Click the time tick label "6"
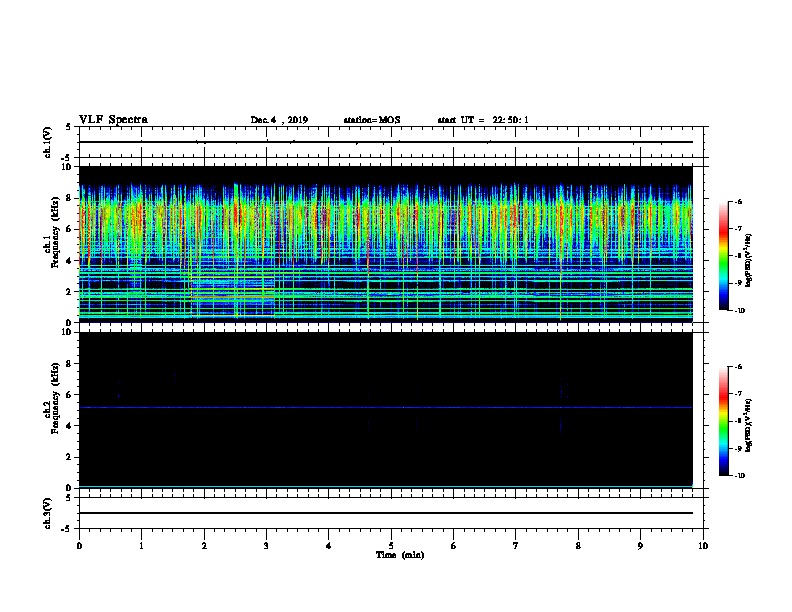792x612 pixels. coord(454,545)
